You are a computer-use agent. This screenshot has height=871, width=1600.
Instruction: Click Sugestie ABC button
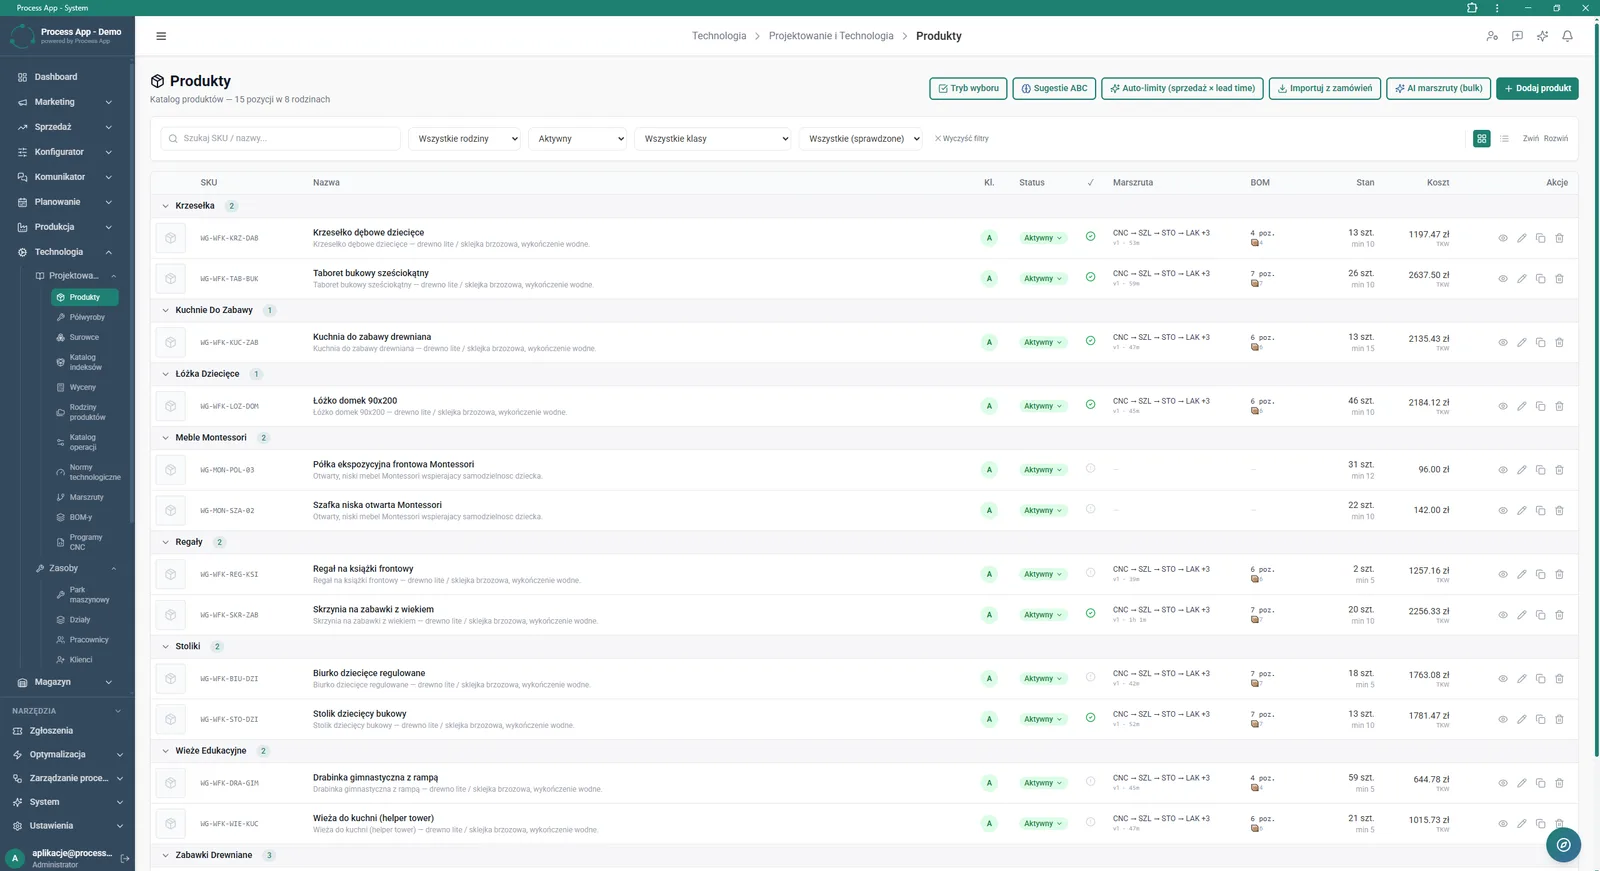pos(1054,88)
